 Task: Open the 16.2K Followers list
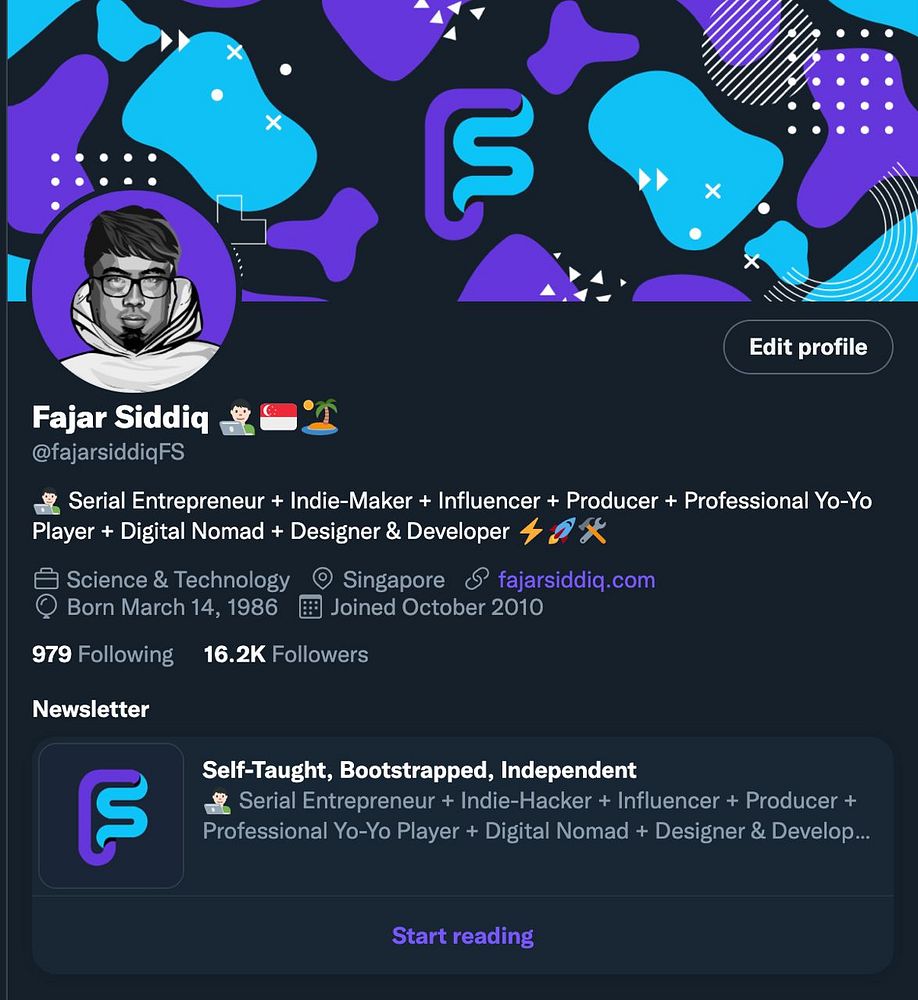(286, 654)
